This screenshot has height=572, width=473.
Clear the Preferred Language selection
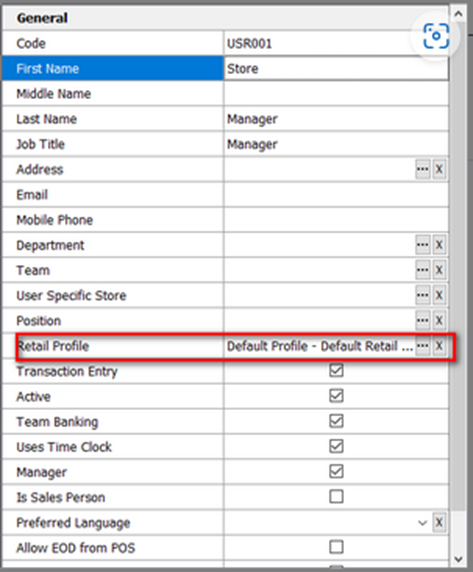point(439,522)
